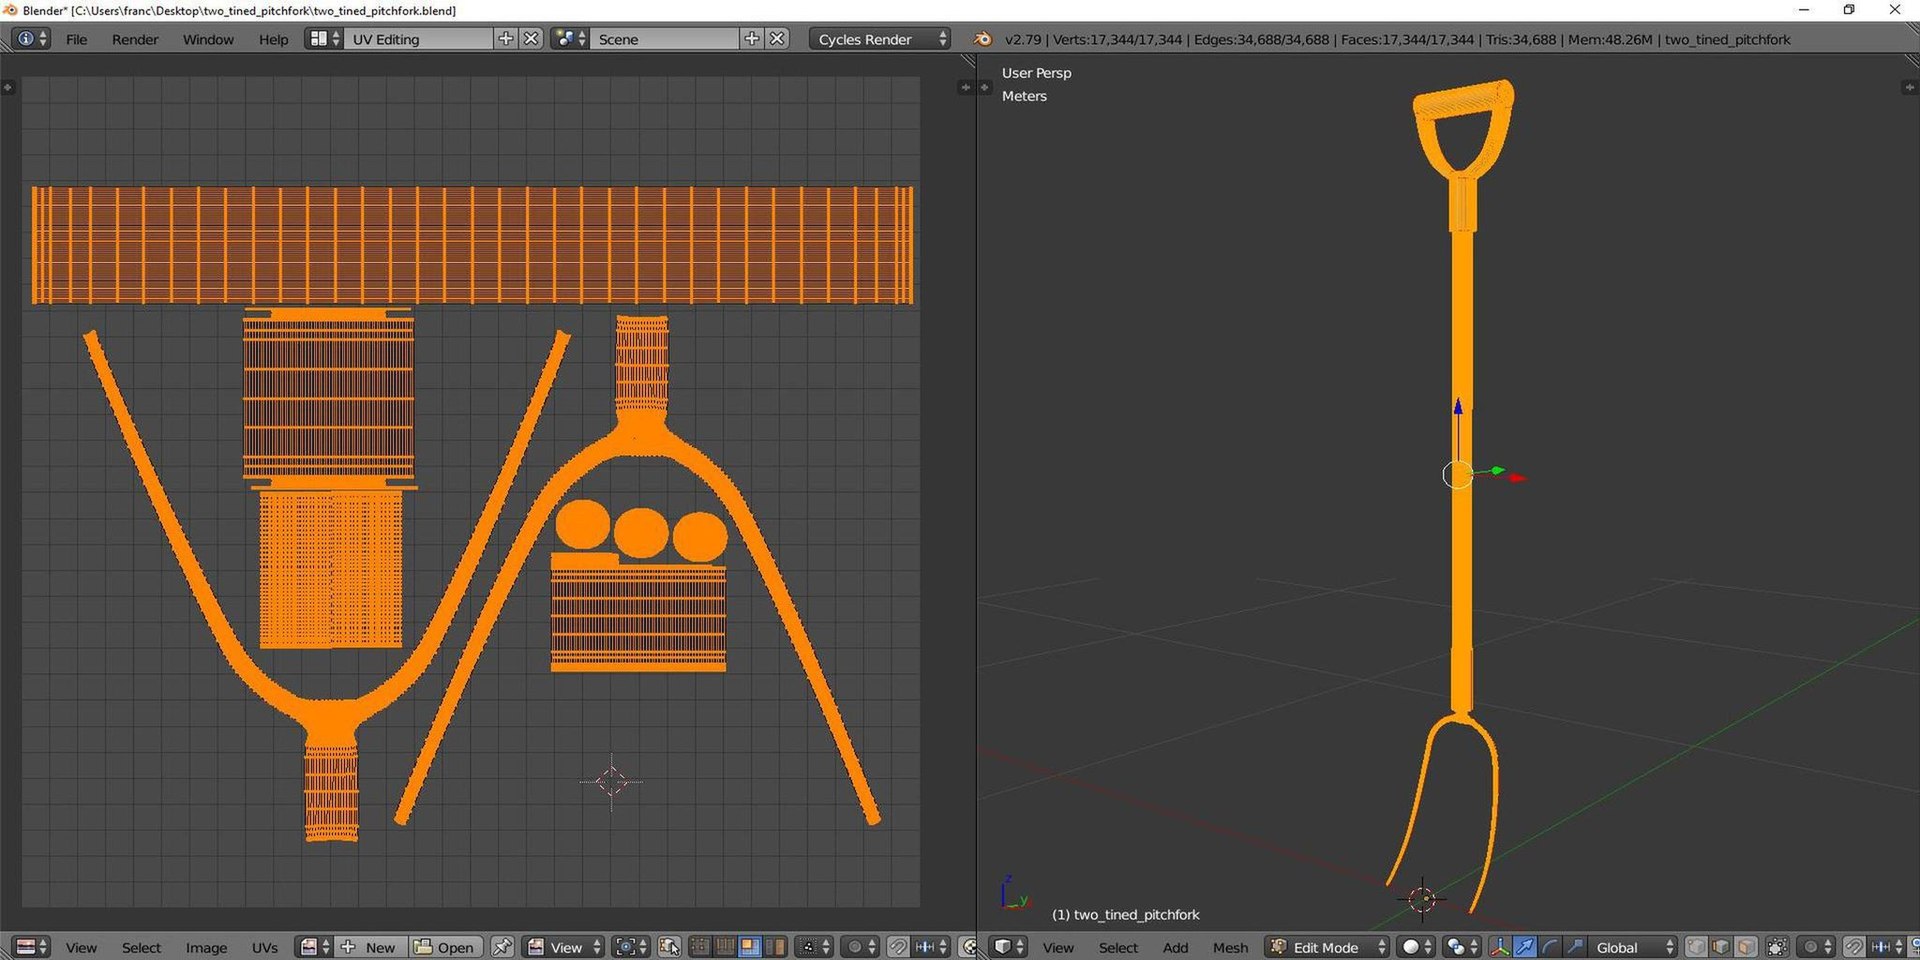Open the screen layout browser dropdown
This screenshot has height=960, width=1920.
(324, 39)
